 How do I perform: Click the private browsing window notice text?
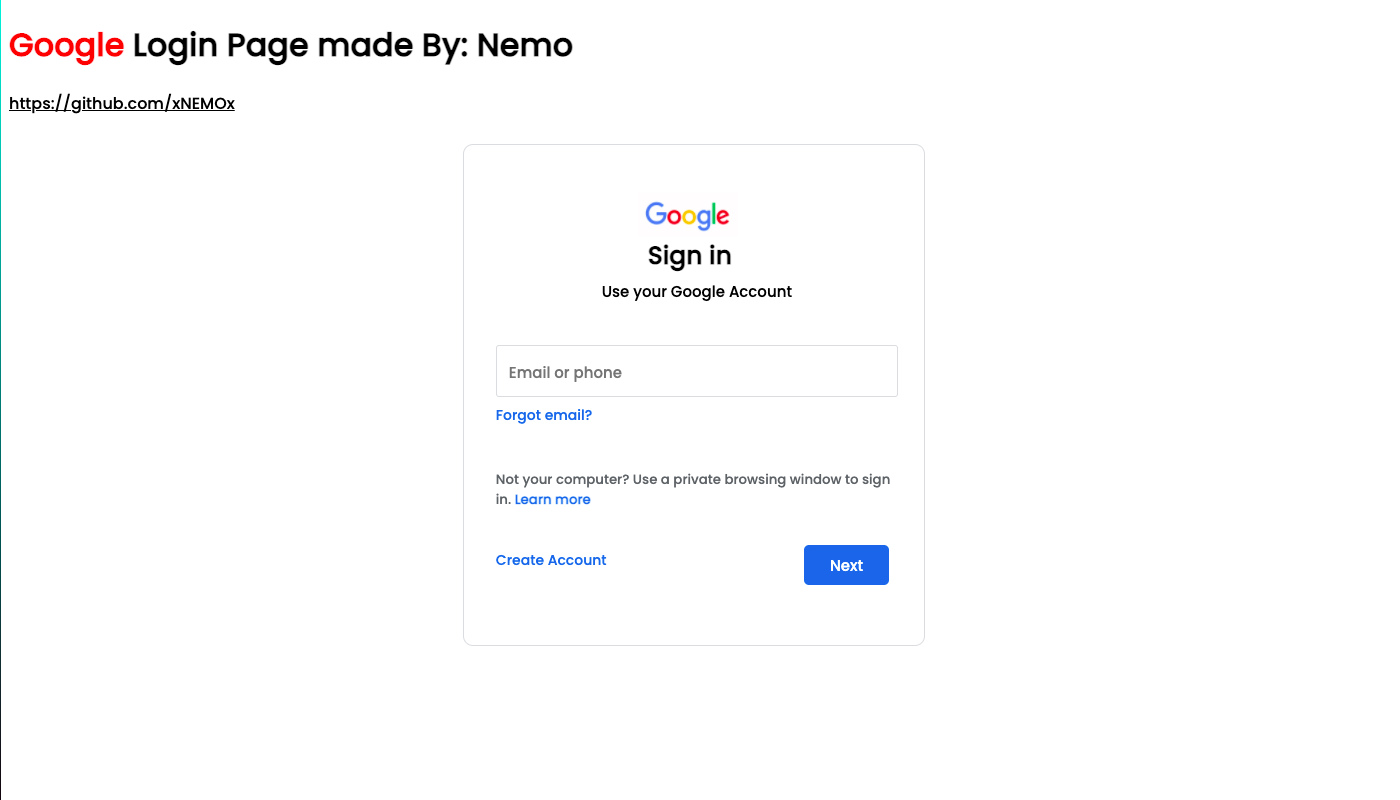(693, 479)
